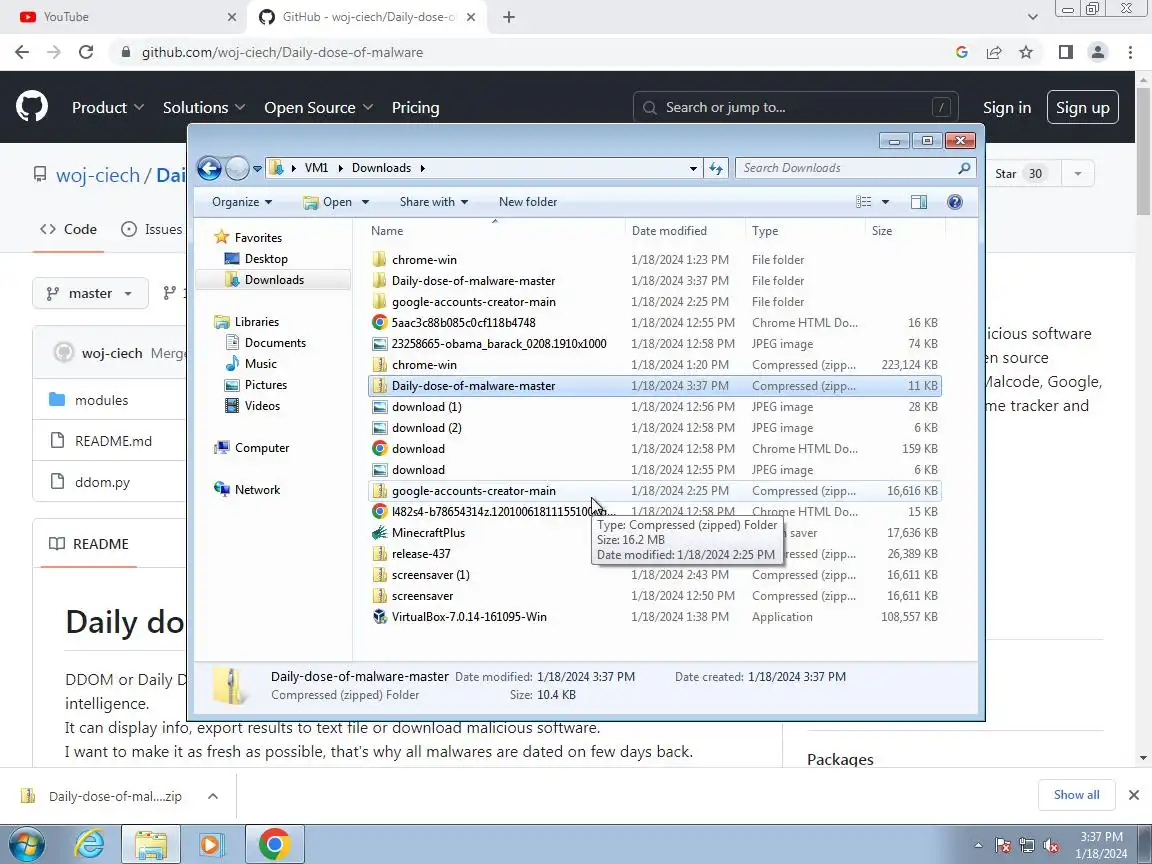
Task: Click the Google icon in address bar
Action: [962, 52]
